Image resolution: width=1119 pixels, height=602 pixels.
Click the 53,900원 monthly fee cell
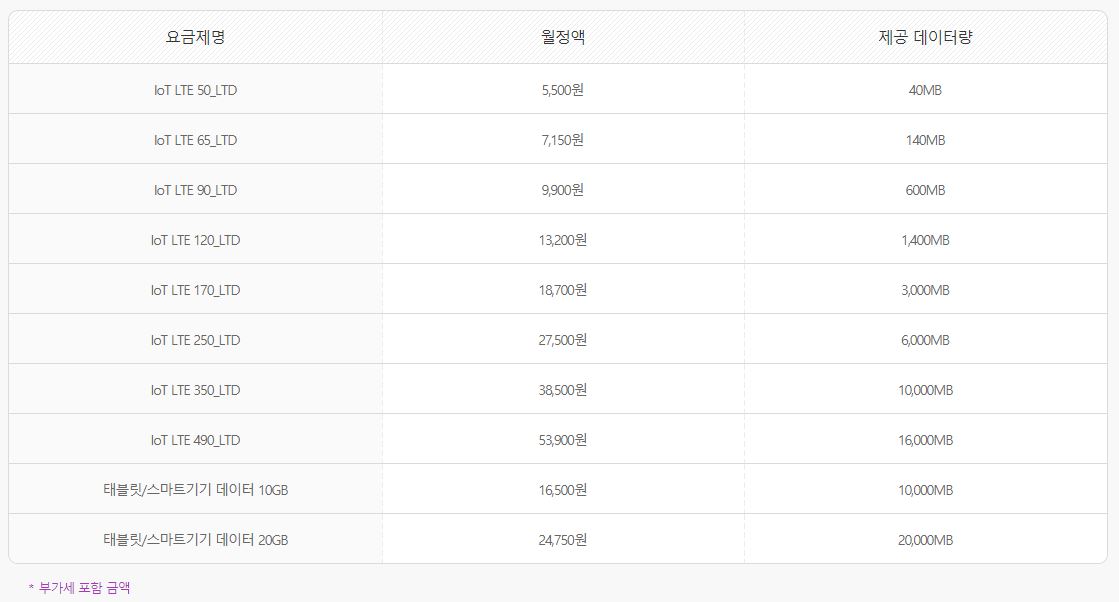point(562,440)
